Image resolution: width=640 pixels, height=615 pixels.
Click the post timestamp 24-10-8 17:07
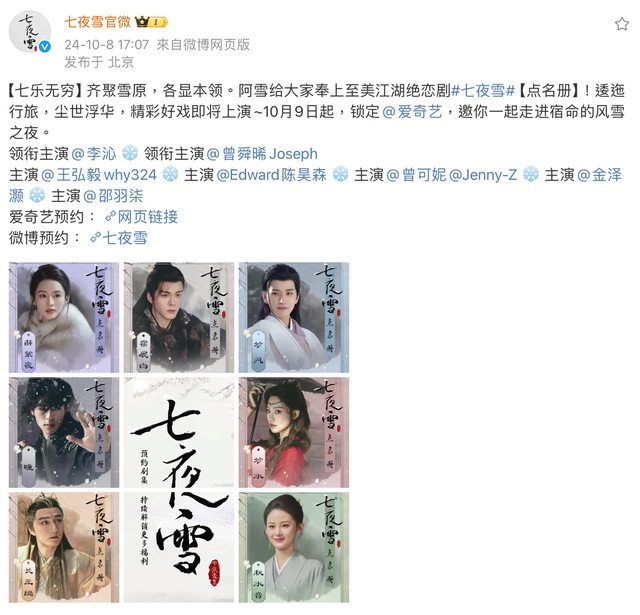(x=107, y=44)
